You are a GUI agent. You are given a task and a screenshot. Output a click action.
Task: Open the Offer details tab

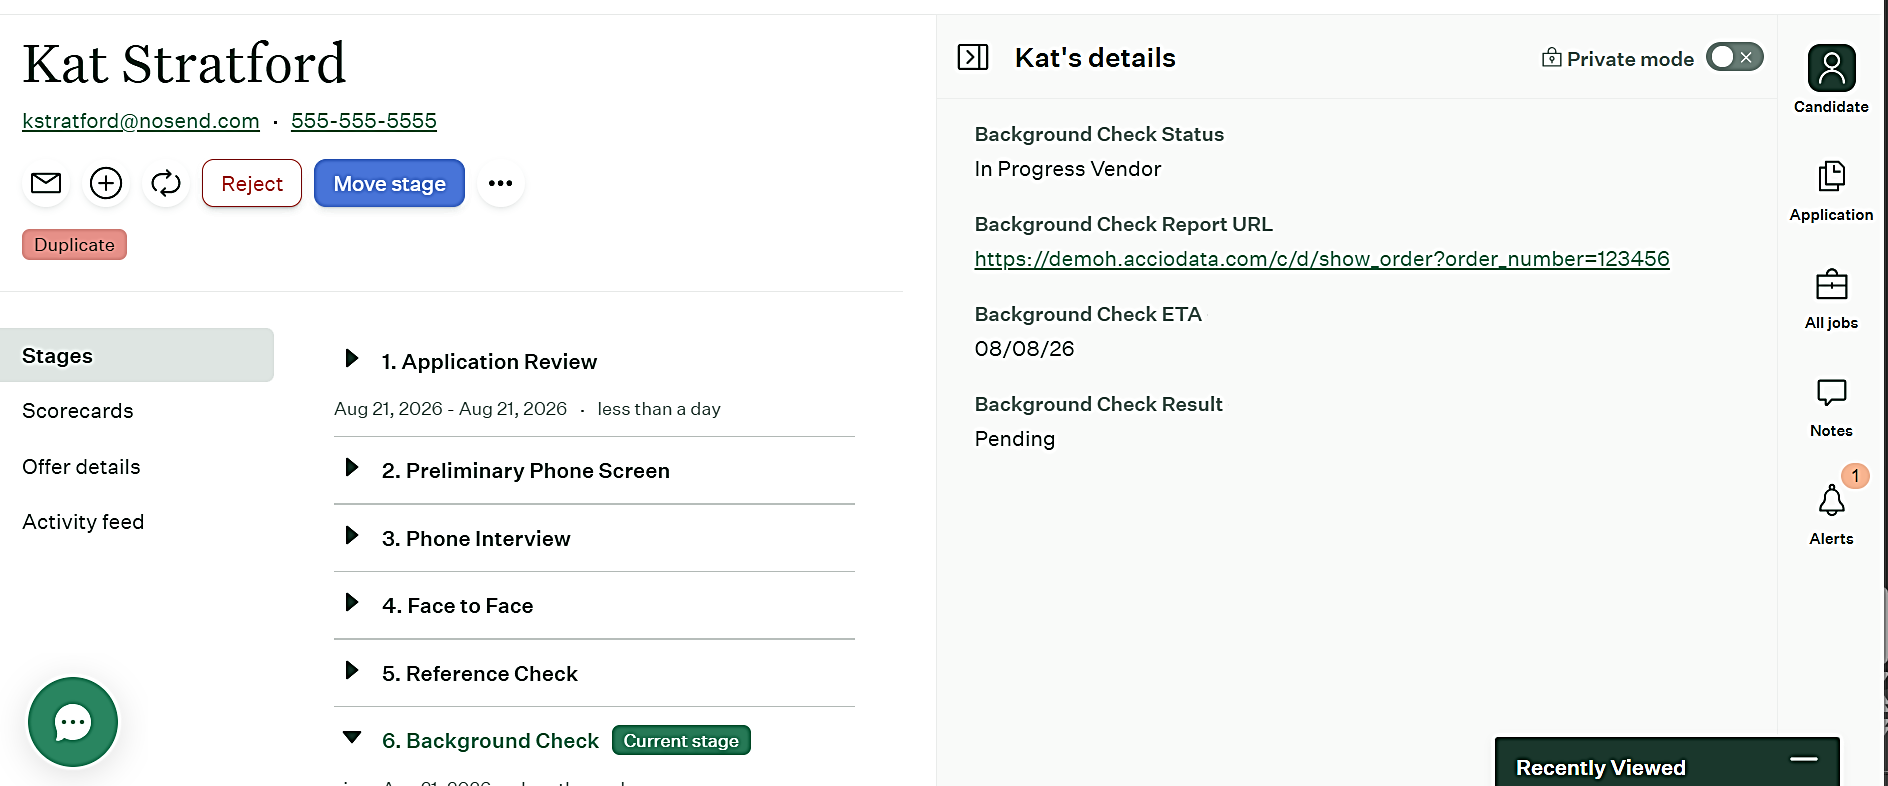pos(81,467)
